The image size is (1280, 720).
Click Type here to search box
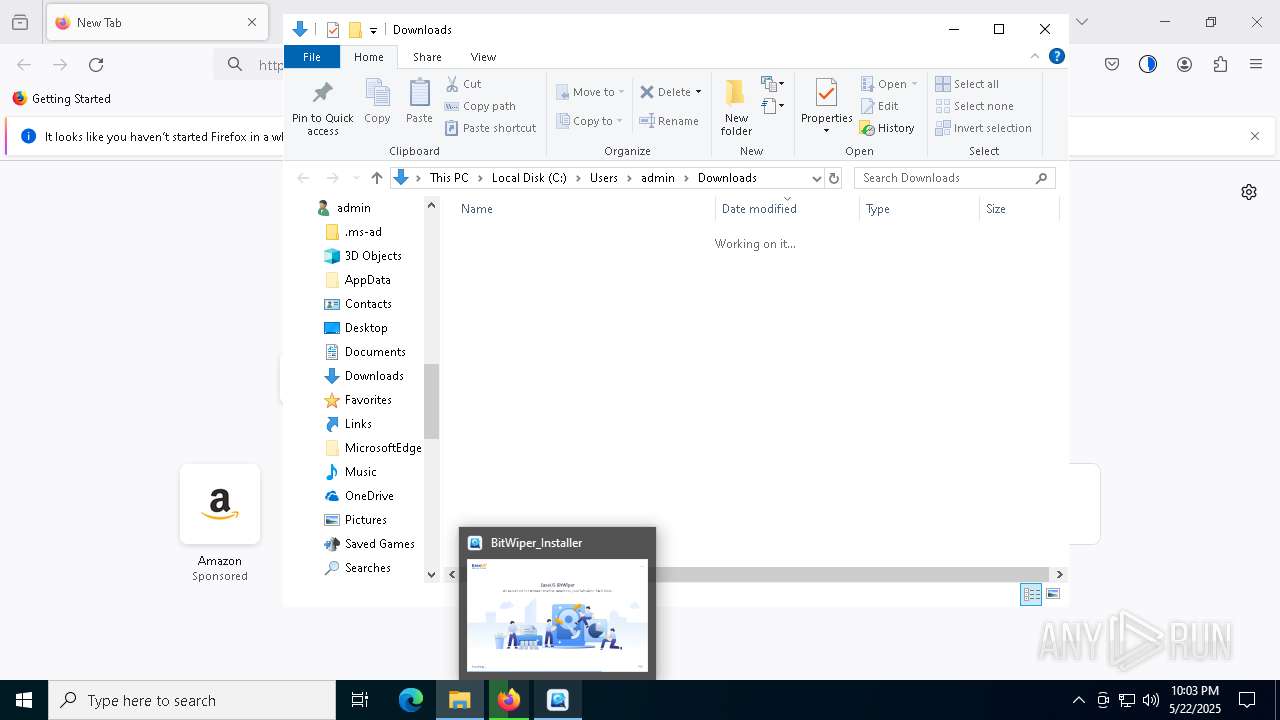click(192, 700)
